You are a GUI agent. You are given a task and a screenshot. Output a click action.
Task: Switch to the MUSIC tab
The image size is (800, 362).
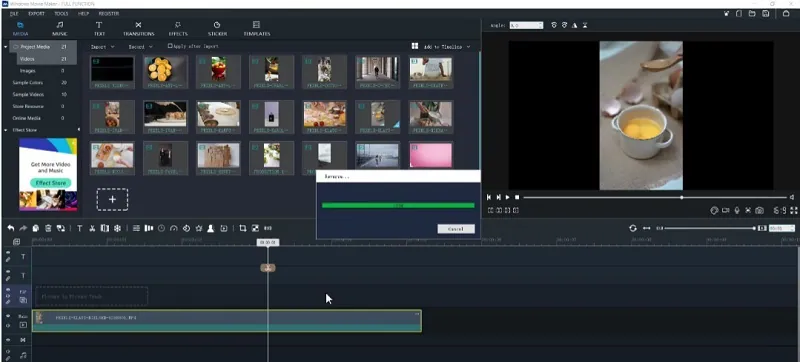pyautogui.click(x=60, y=29)
